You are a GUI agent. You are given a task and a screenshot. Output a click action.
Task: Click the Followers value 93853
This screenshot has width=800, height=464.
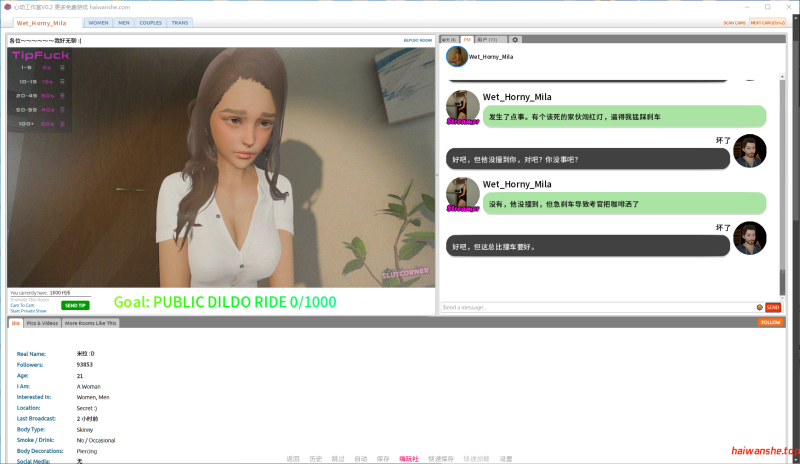click(x=85, y=364)
